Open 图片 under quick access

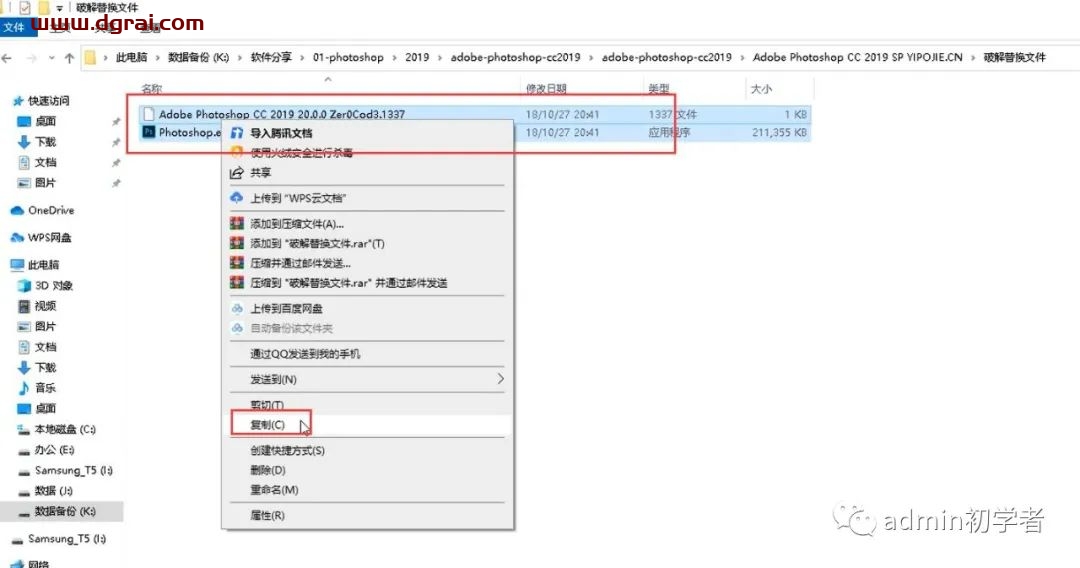45,183
